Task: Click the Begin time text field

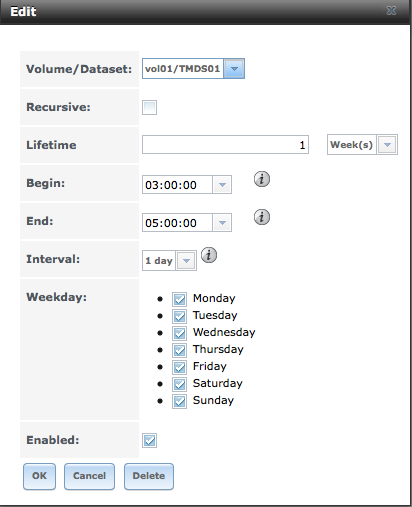Action: click(x=177, y=185)
